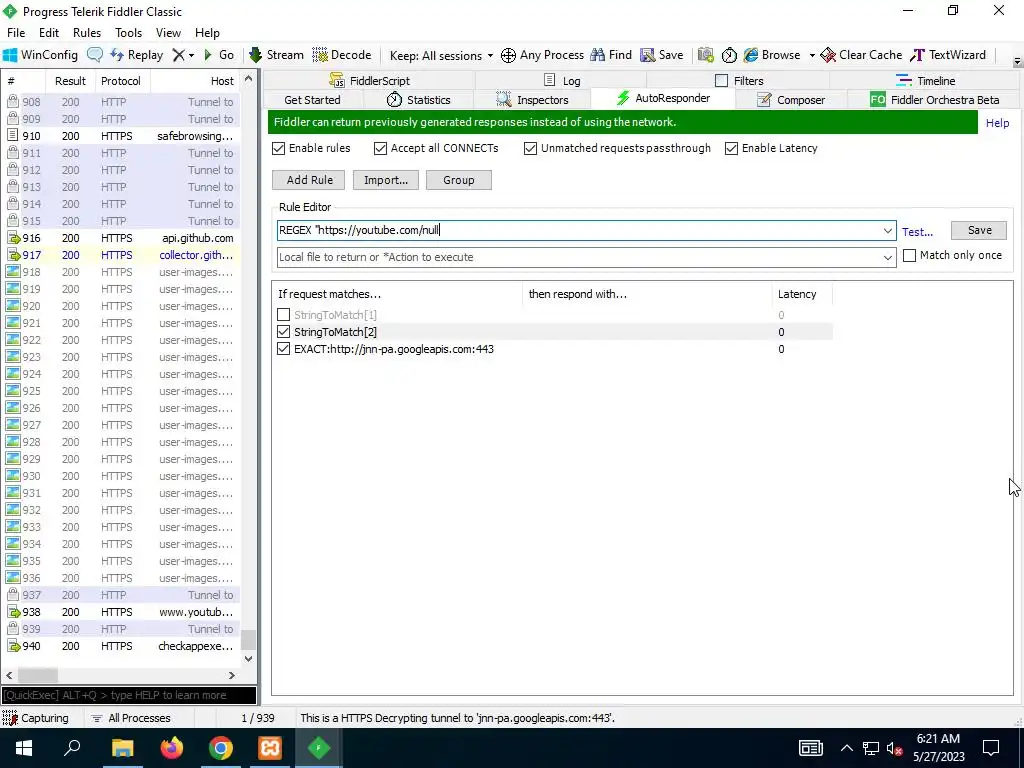This screenshot has height=768, width=1024.
Task: Click the All Processes status filter
Action: [131, 718]
